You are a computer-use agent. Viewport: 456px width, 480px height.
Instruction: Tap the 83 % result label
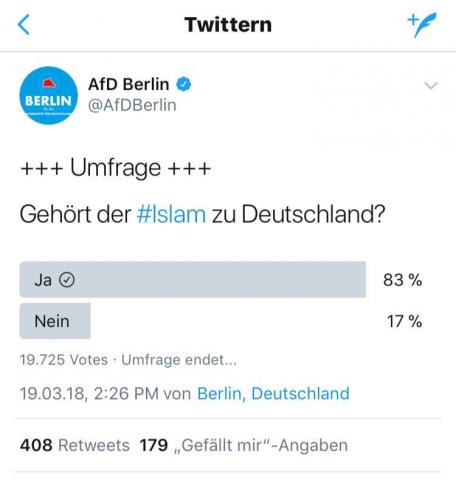click(403, 280)
